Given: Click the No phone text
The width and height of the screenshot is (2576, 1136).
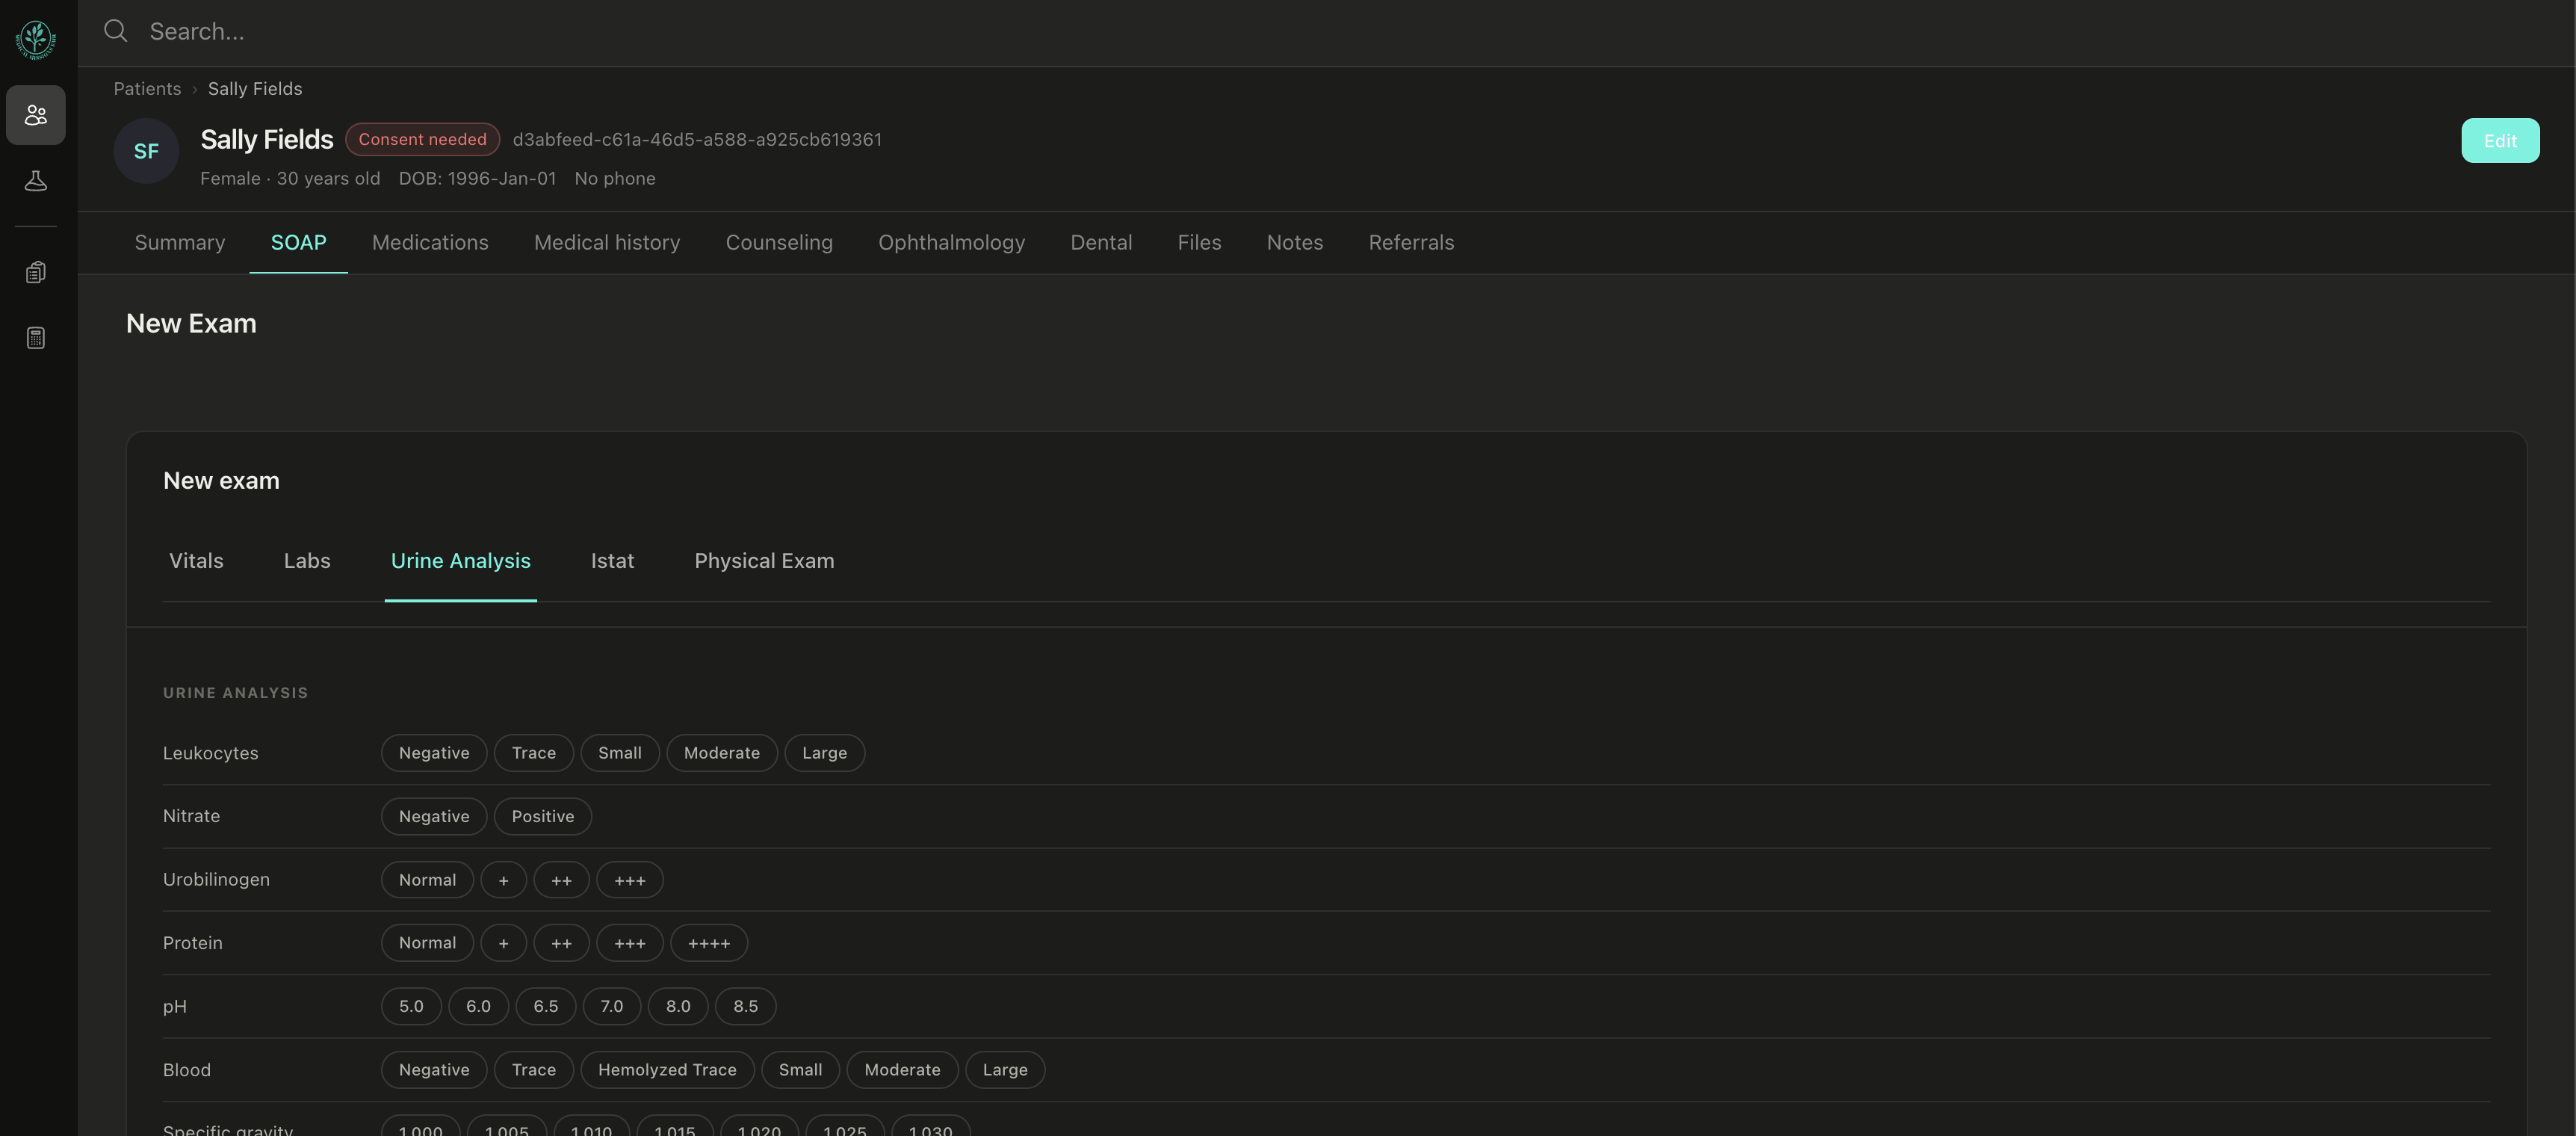Looking at the screenshot, I should pos(615,178).
